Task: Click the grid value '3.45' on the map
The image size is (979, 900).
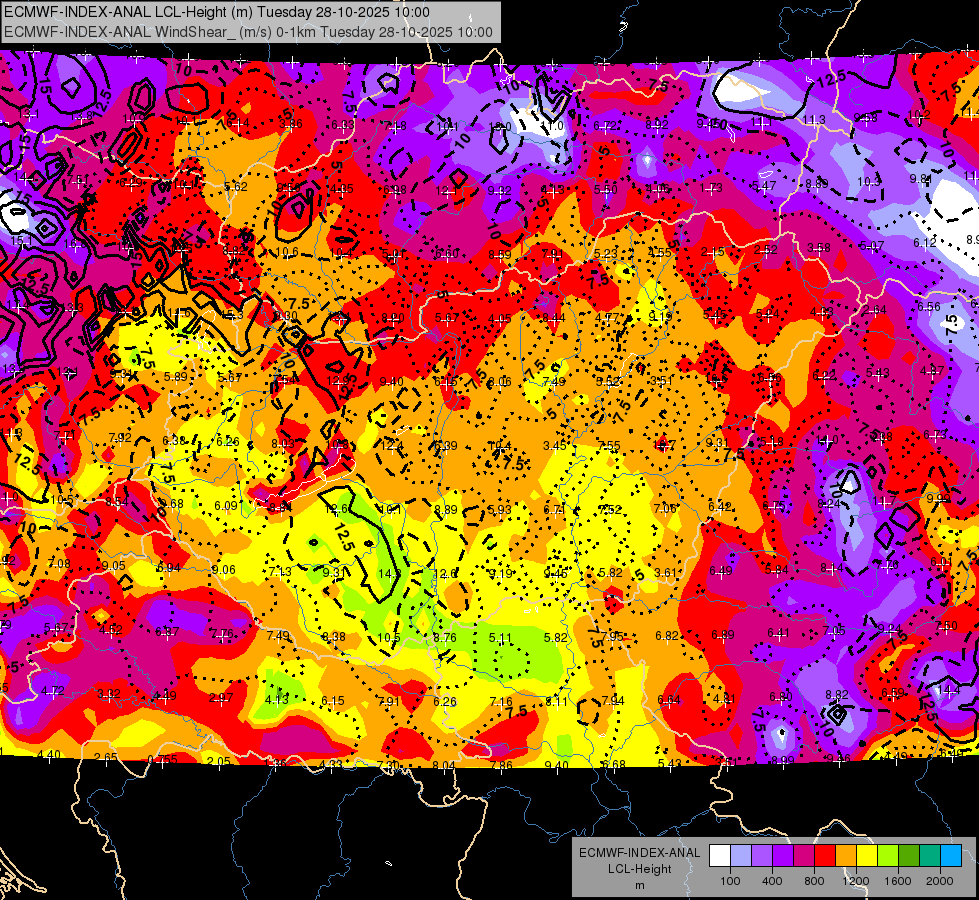Action: click(x=554, y=446)
